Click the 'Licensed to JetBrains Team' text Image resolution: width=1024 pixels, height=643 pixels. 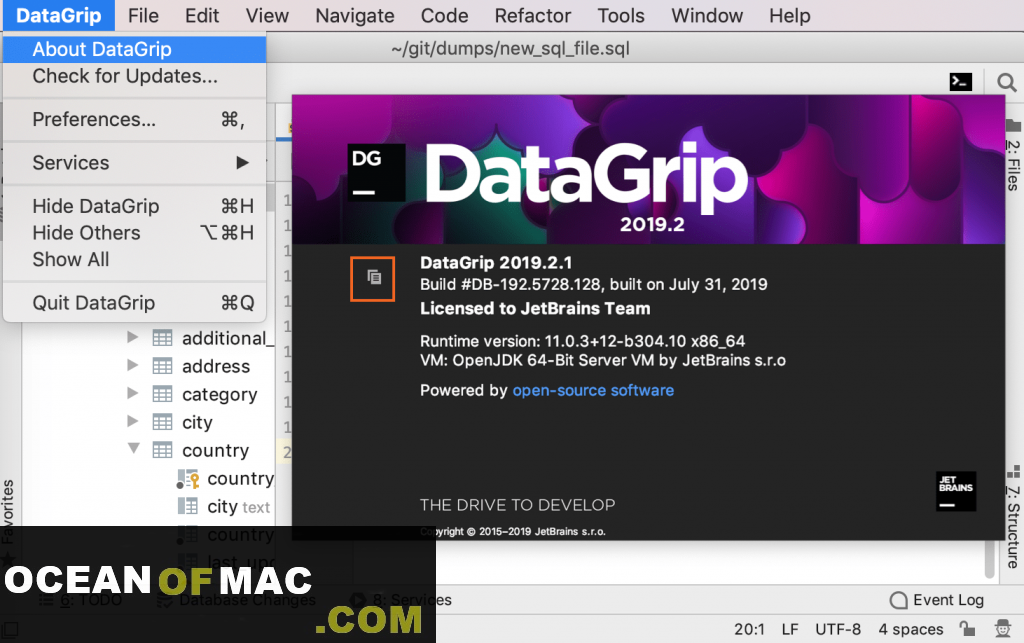535,308
